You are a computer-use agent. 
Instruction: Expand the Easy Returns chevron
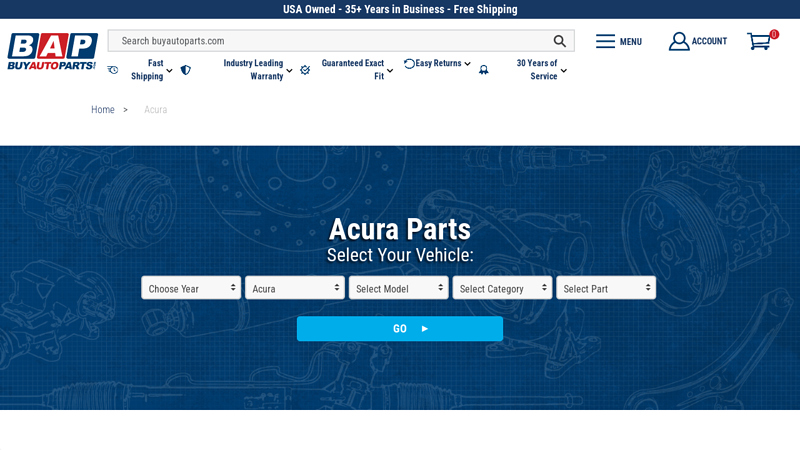[467, 64]
